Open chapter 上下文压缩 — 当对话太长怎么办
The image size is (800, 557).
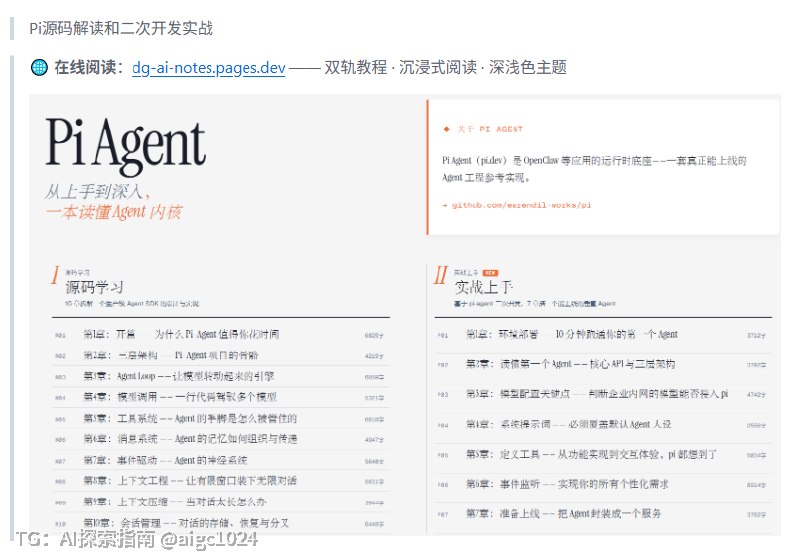pyautogui.click(x=220, y=502)
